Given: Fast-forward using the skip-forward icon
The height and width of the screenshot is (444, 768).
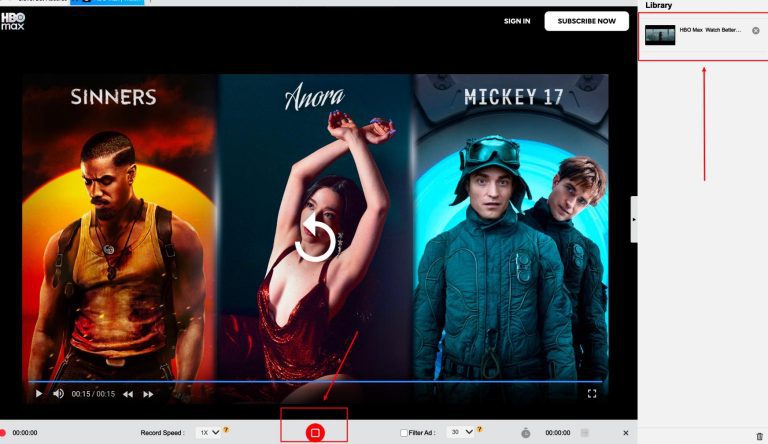Looking at the screenshot, I should (x=149, y=394).
